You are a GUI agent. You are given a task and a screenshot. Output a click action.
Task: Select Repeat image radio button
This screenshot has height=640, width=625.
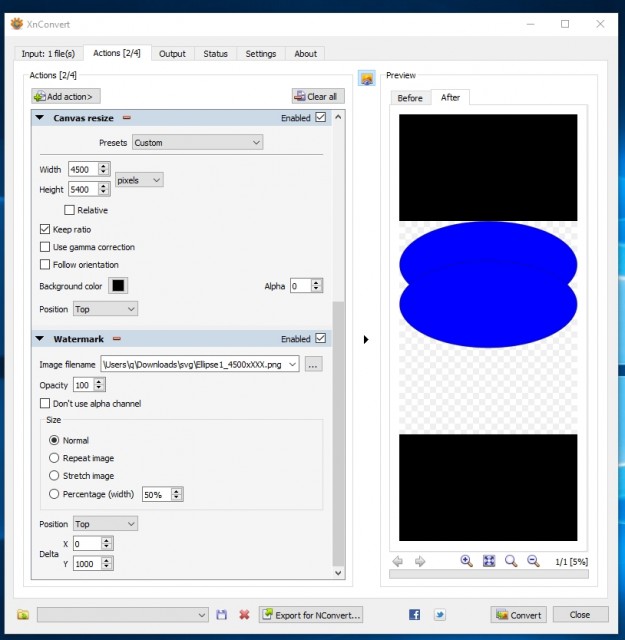click(x=54, y=458)
